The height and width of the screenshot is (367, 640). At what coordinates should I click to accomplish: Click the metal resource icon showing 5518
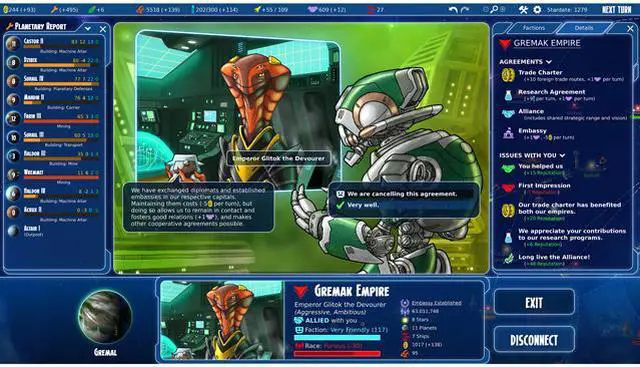[x=140, y=9]
